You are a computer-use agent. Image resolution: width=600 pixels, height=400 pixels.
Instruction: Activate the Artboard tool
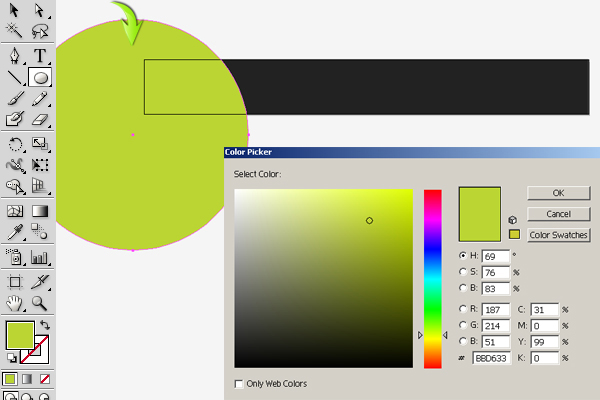point(15,282)
